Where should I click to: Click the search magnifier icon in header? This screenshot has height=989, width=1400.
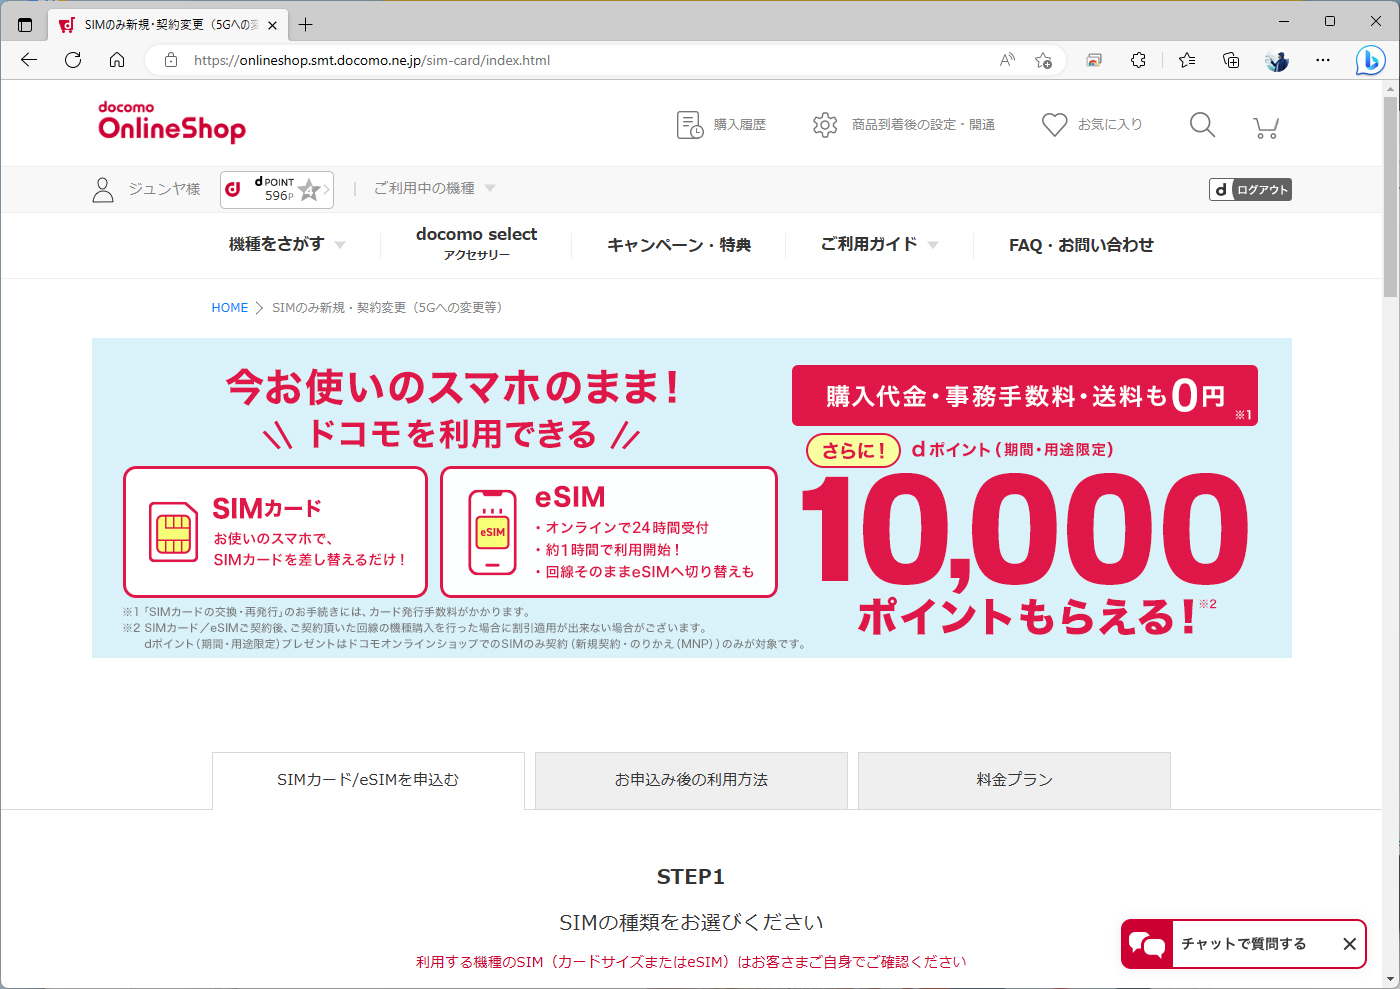(x=1202, y=125)
